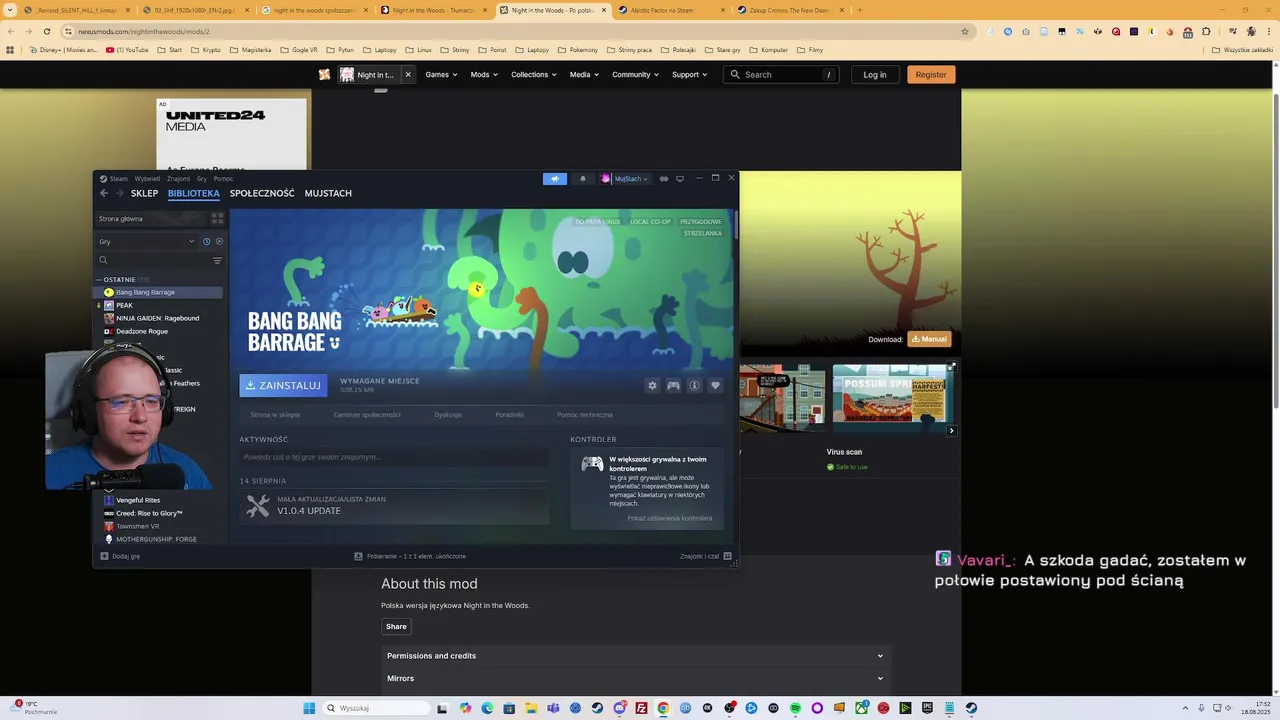Click Pokaż ustawienia kontrolera link
Screen dimensions: 1280x720
670,518
